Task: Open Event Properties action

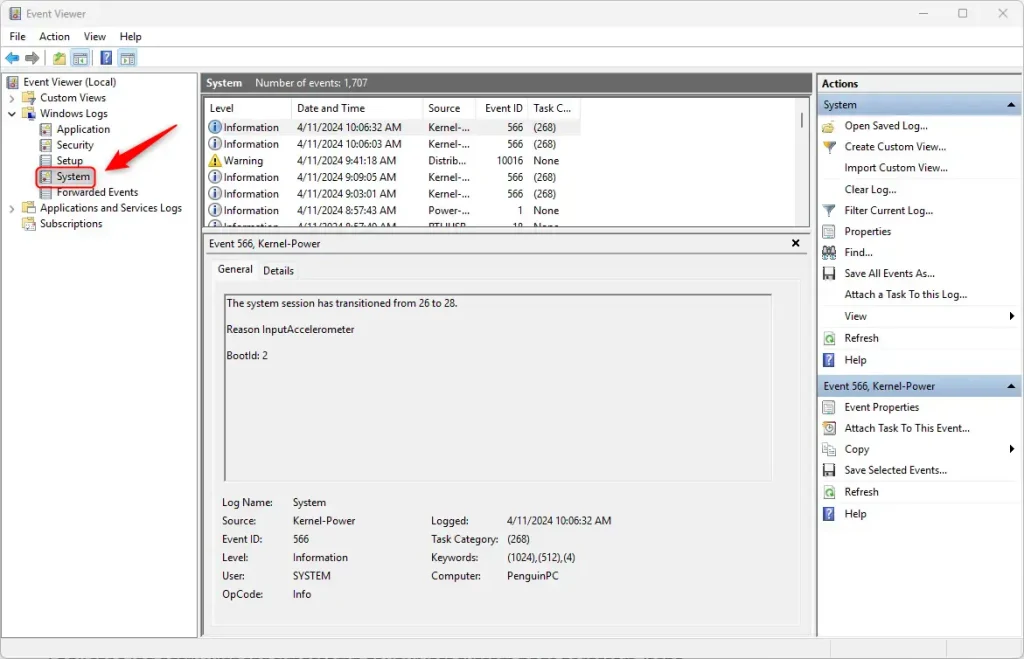Action: tap(881, 408)
